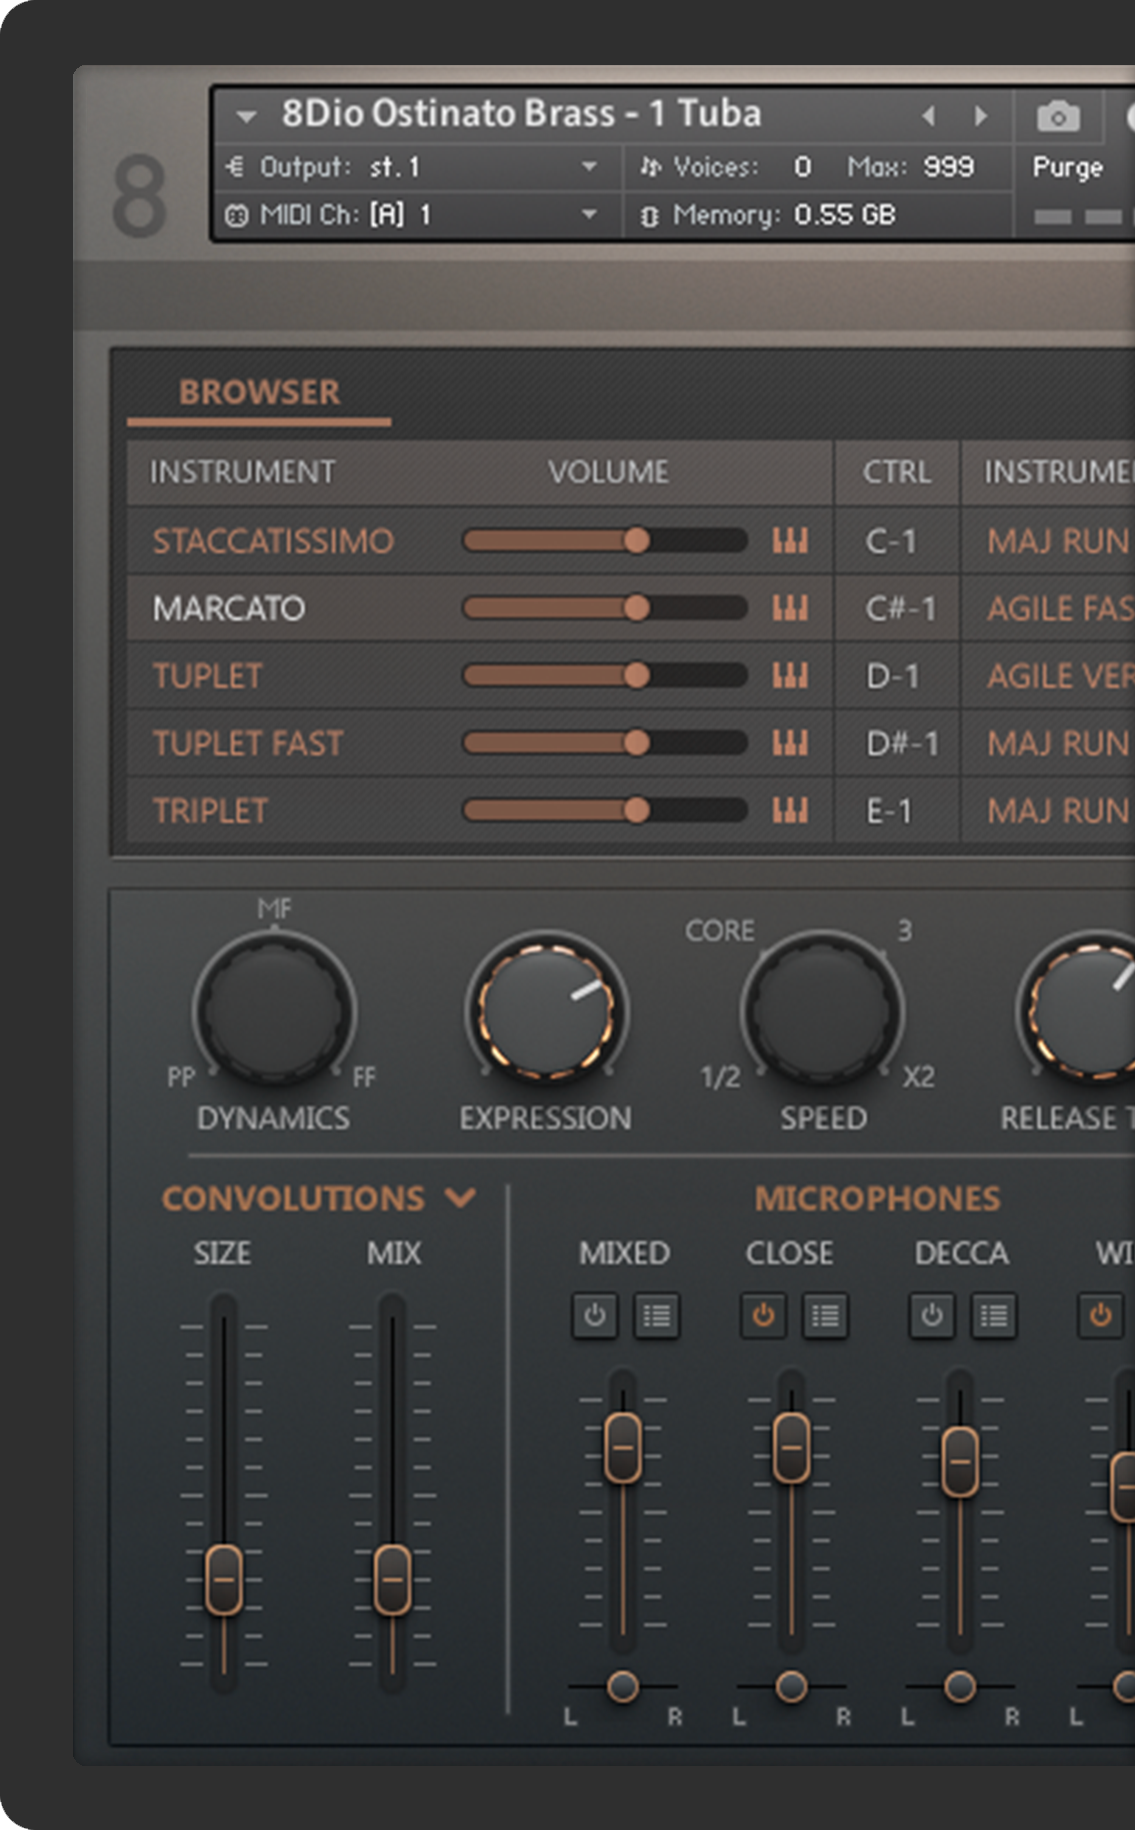The image size is (1135, 1830).
Task: Open the Purge menu
Action: pos(1067,167)
